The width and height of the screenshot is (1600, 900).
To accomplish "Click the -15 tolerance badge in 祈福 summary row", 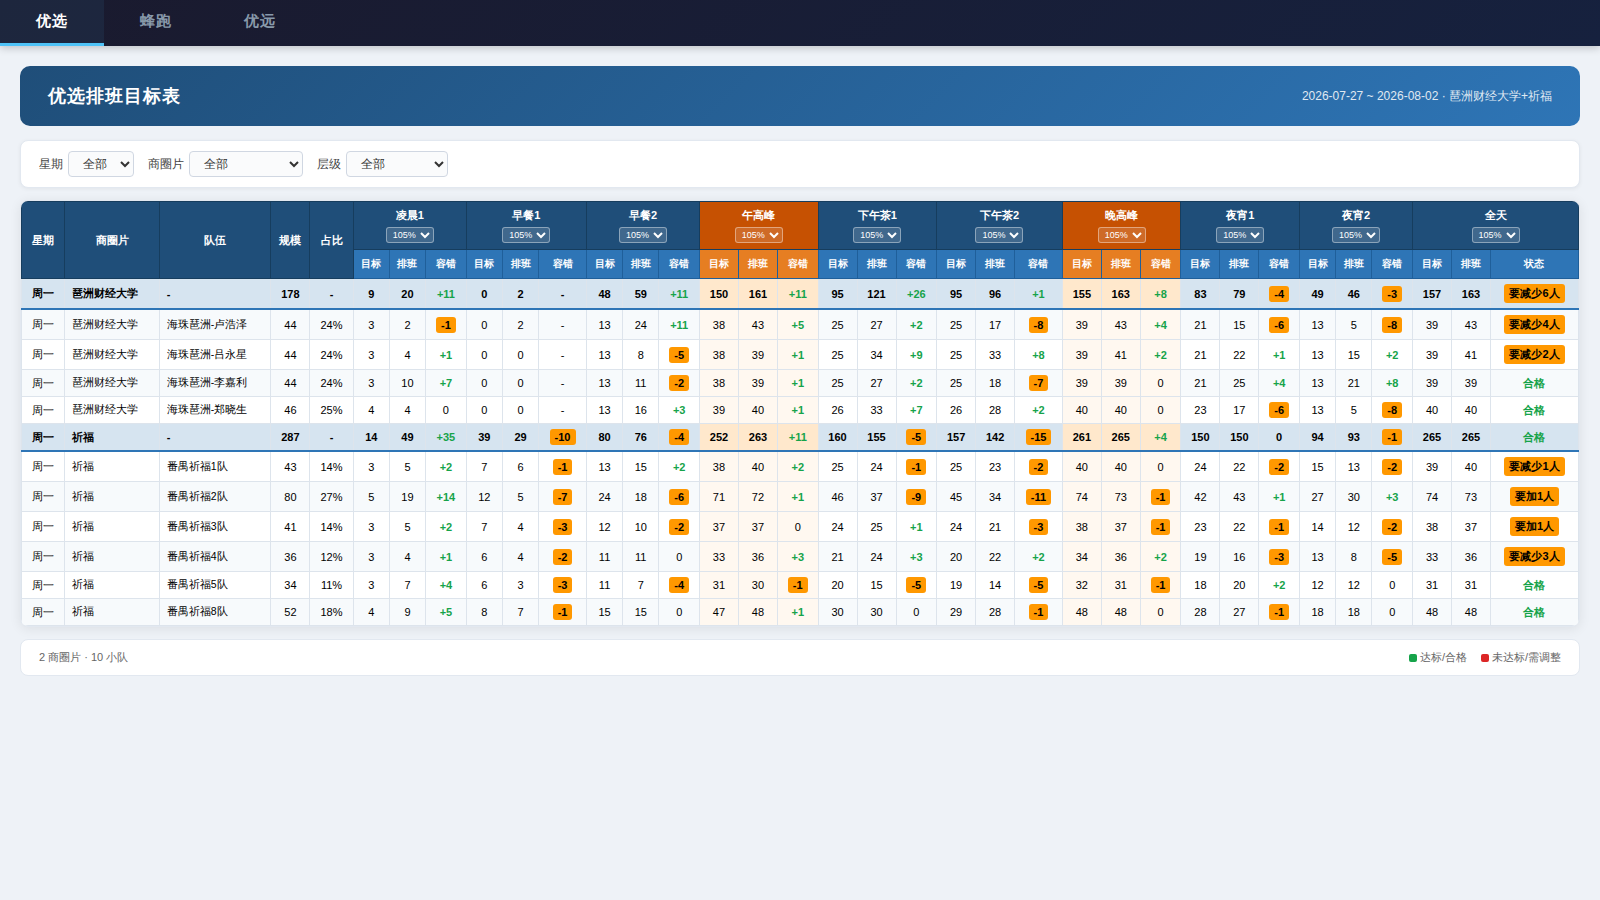I will click(1039, 438).
